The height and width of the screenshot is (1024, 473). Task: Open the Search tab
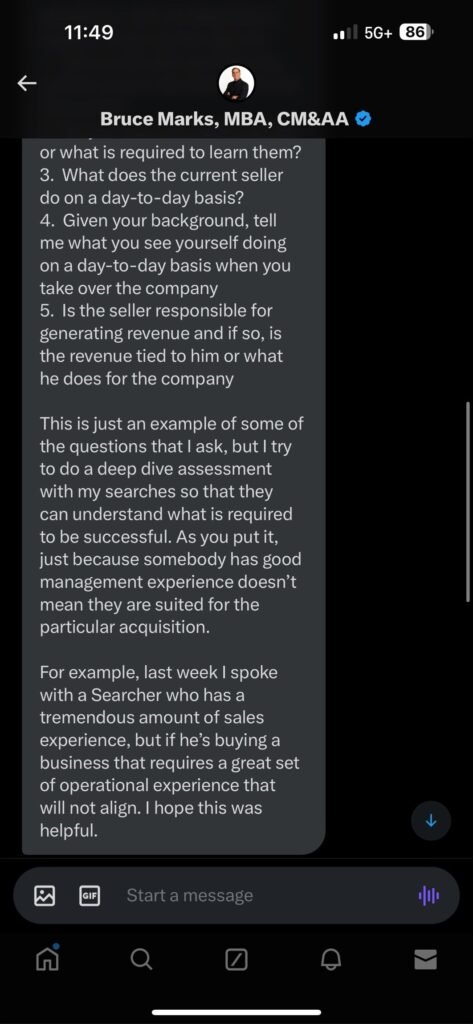(x=141, y=959)
